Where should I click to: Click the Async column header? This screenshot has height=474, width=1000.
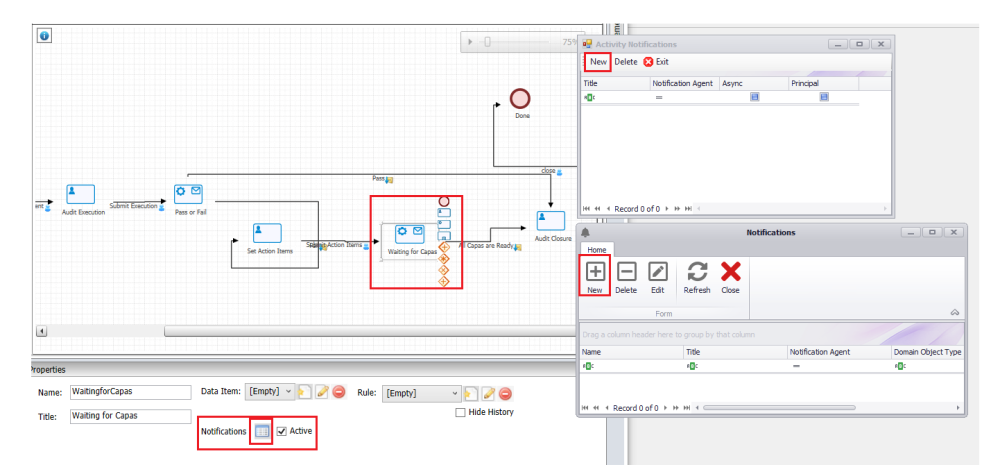[x=753, y=84]
